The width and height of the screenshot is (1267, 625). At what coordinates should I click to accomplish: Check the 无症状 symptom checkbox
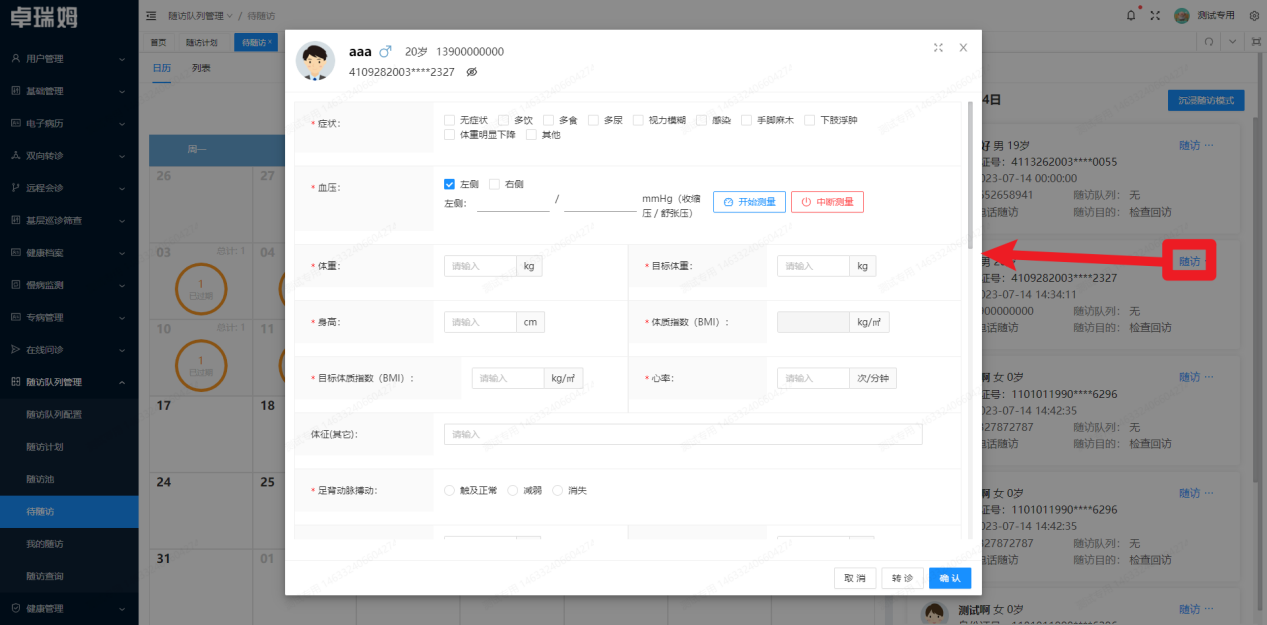[x=449, y=120]
